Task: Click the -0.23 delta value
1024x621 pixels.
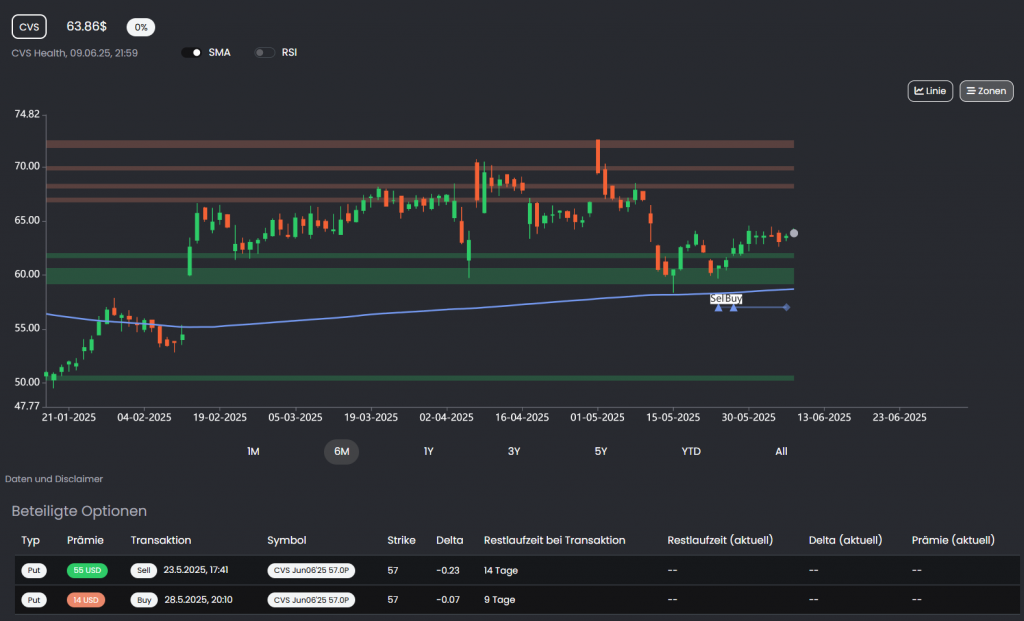Action: (448, 571)
